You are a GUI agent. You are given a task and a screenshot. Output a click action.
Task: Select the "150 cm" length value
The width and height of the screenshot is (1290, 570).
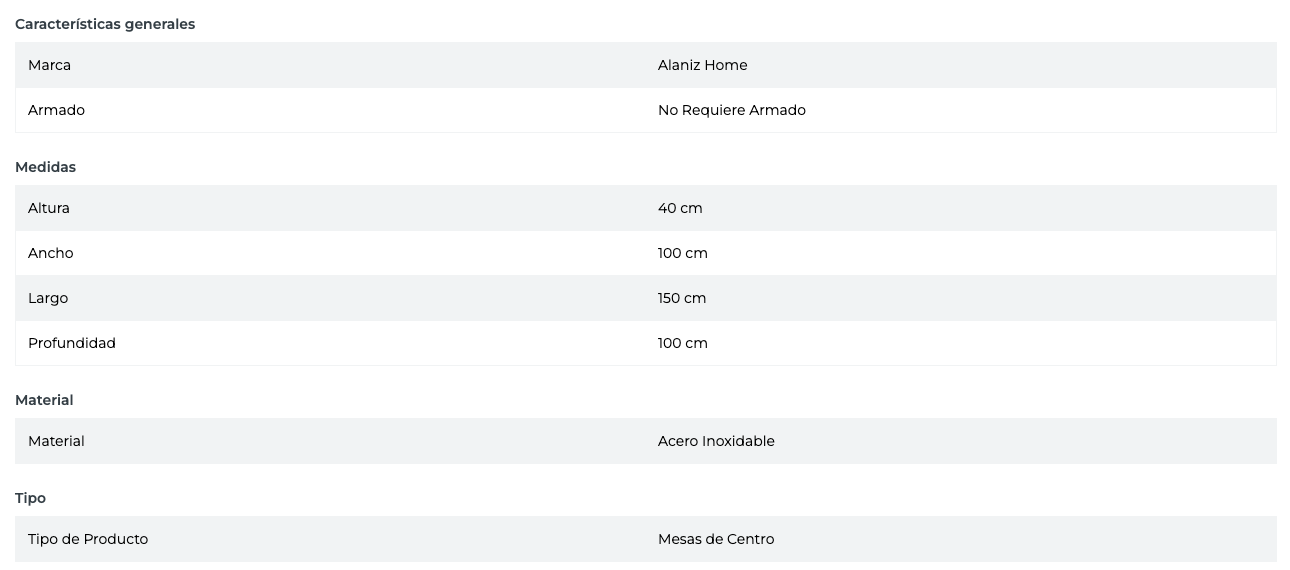tap(682, 298)
